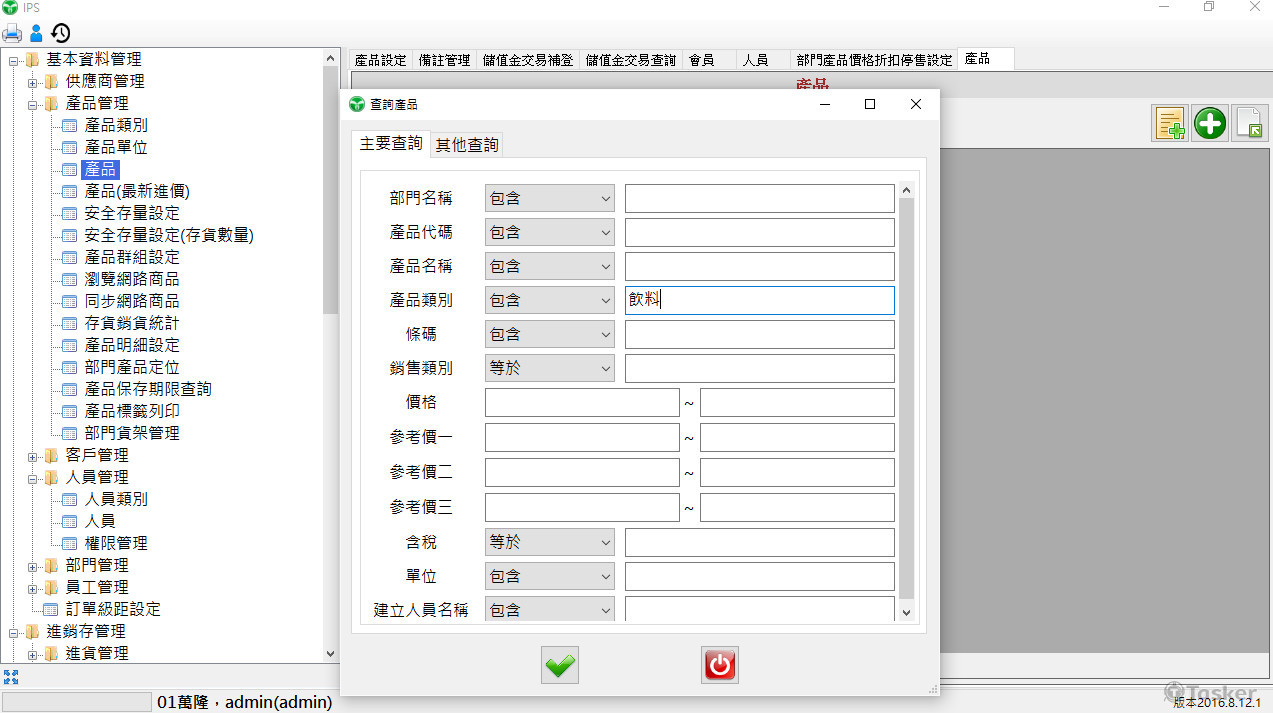Viewport: 1273px width, 713px height.
Task: Click the new-note icon with a green plus
Action: click(x=1170, y=124)
